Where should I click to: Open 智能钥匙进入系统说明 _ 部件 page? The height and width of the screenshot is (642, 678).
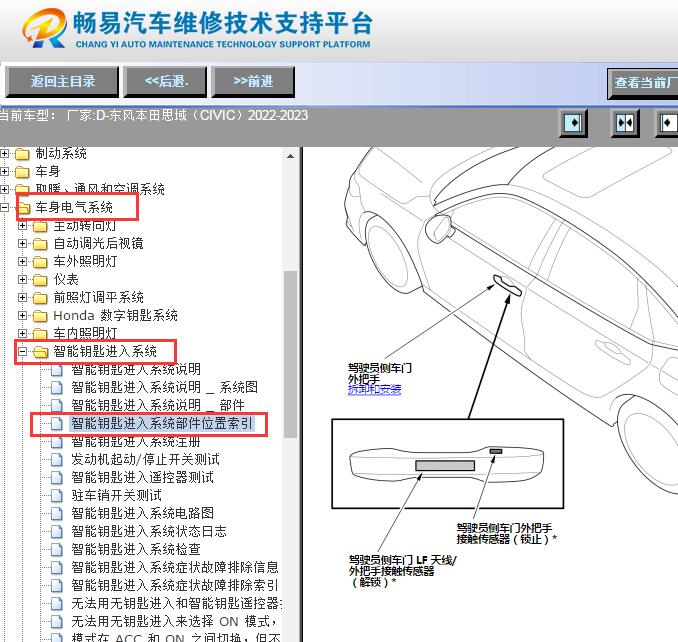(x=158, y=405)
